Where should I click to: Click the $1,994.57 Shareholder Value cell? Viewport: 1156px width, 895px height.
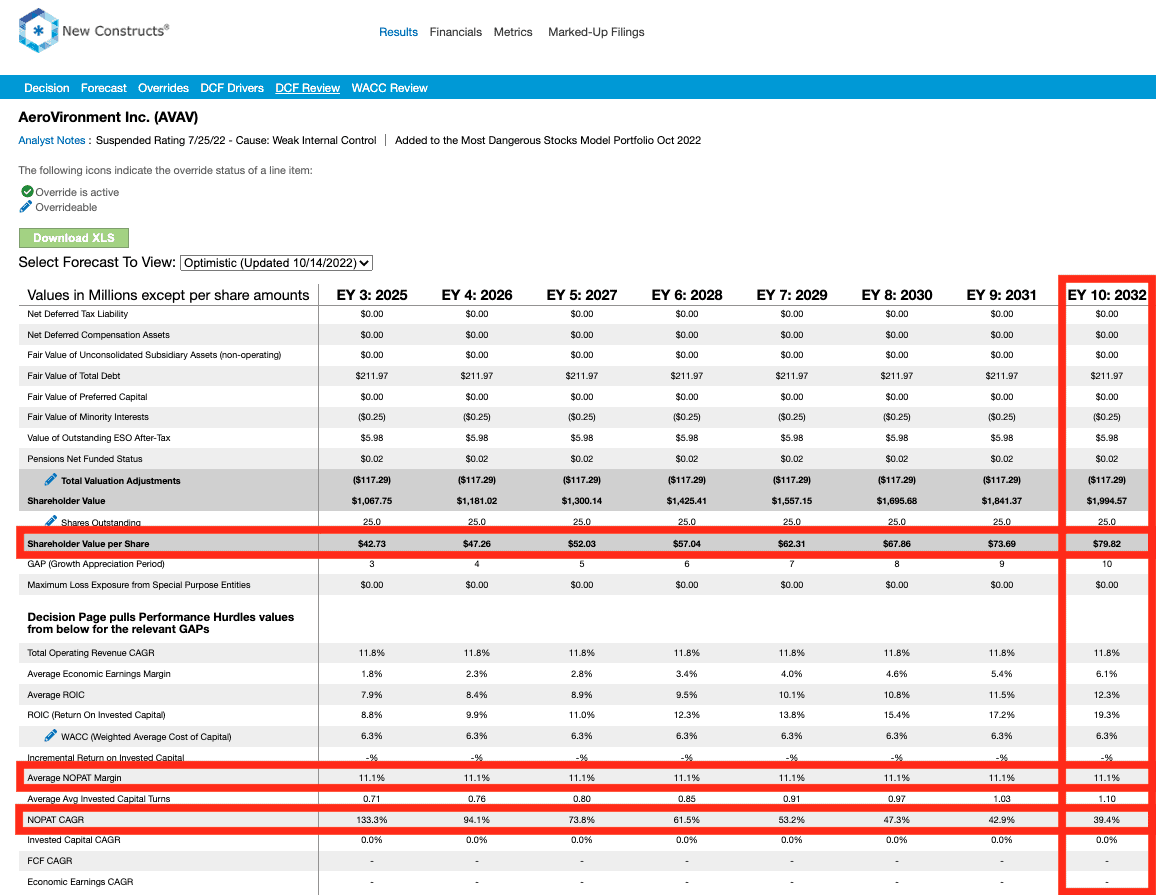click(1107, 501)
